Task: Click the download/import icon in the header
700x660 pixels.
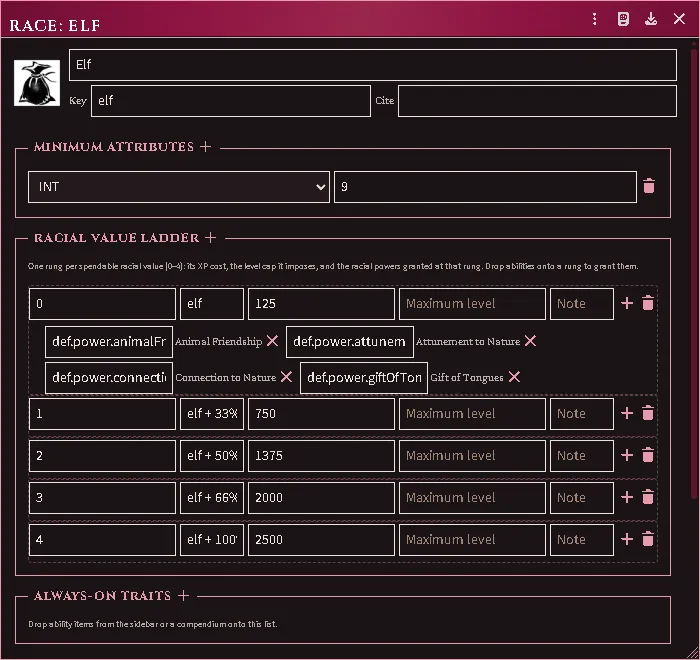Action: (x=651, y=19)
